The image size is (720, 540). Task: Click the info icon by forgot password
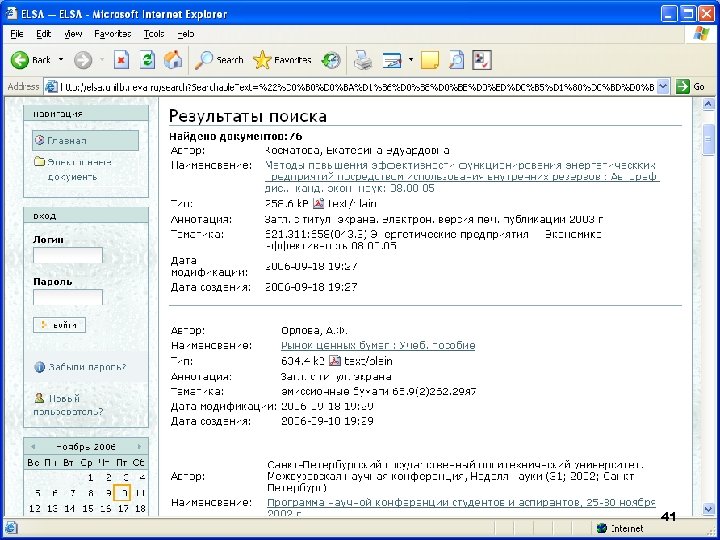(x=40, y=367)
